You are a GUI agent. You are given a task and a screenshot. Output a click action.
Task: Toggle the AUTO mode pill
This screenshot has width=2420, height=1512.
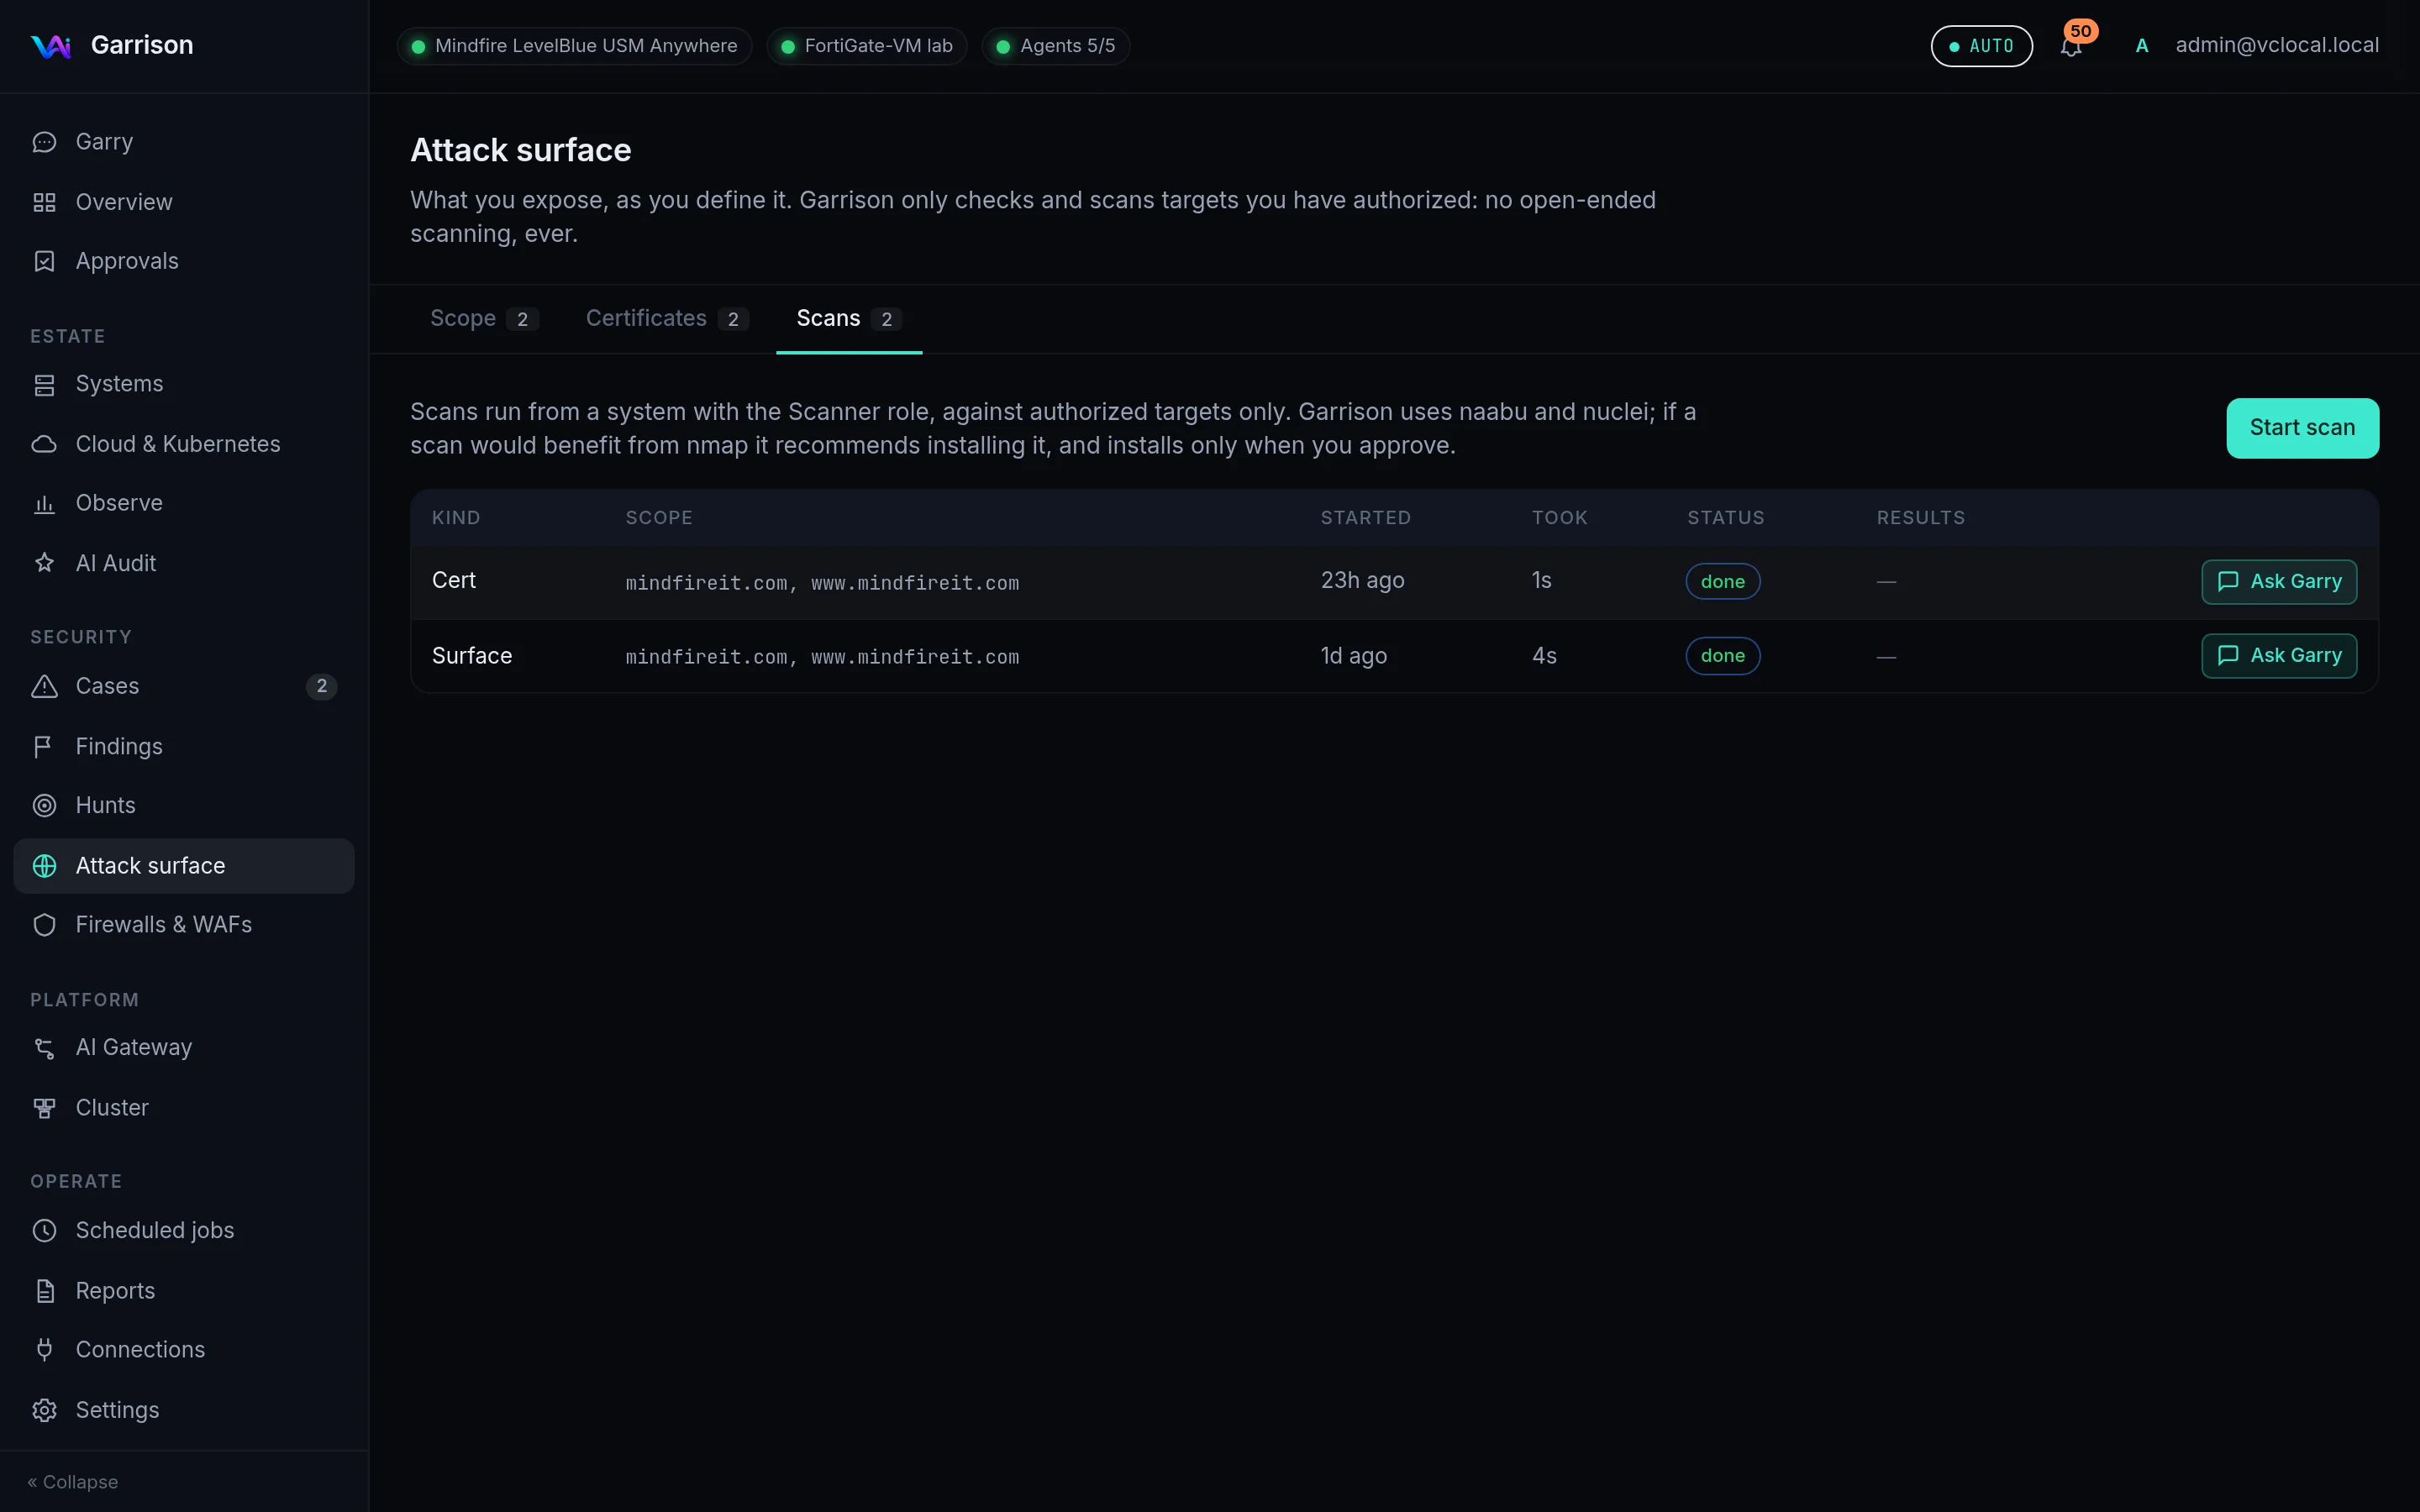tap(1981, 46)
